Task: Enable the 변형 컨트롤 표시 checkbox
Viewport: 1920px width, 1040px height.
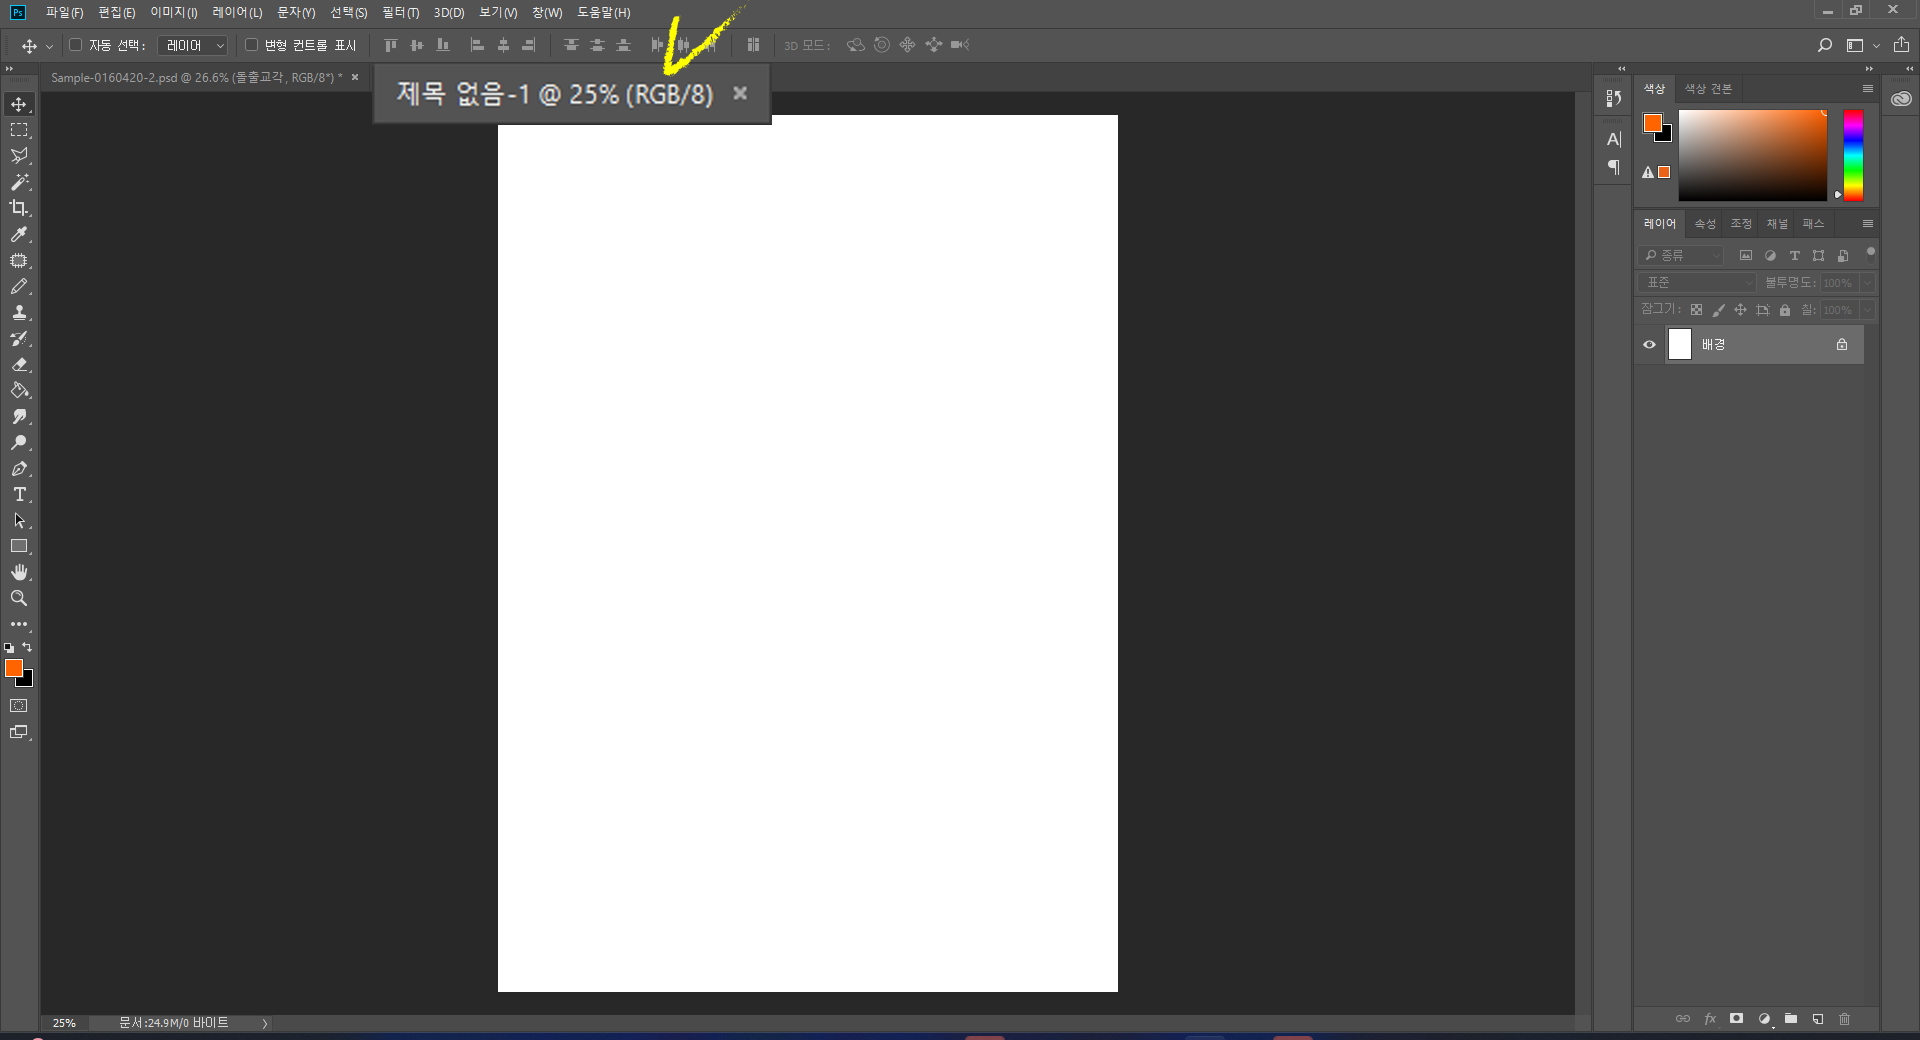Action: click(x=251, y=45)
